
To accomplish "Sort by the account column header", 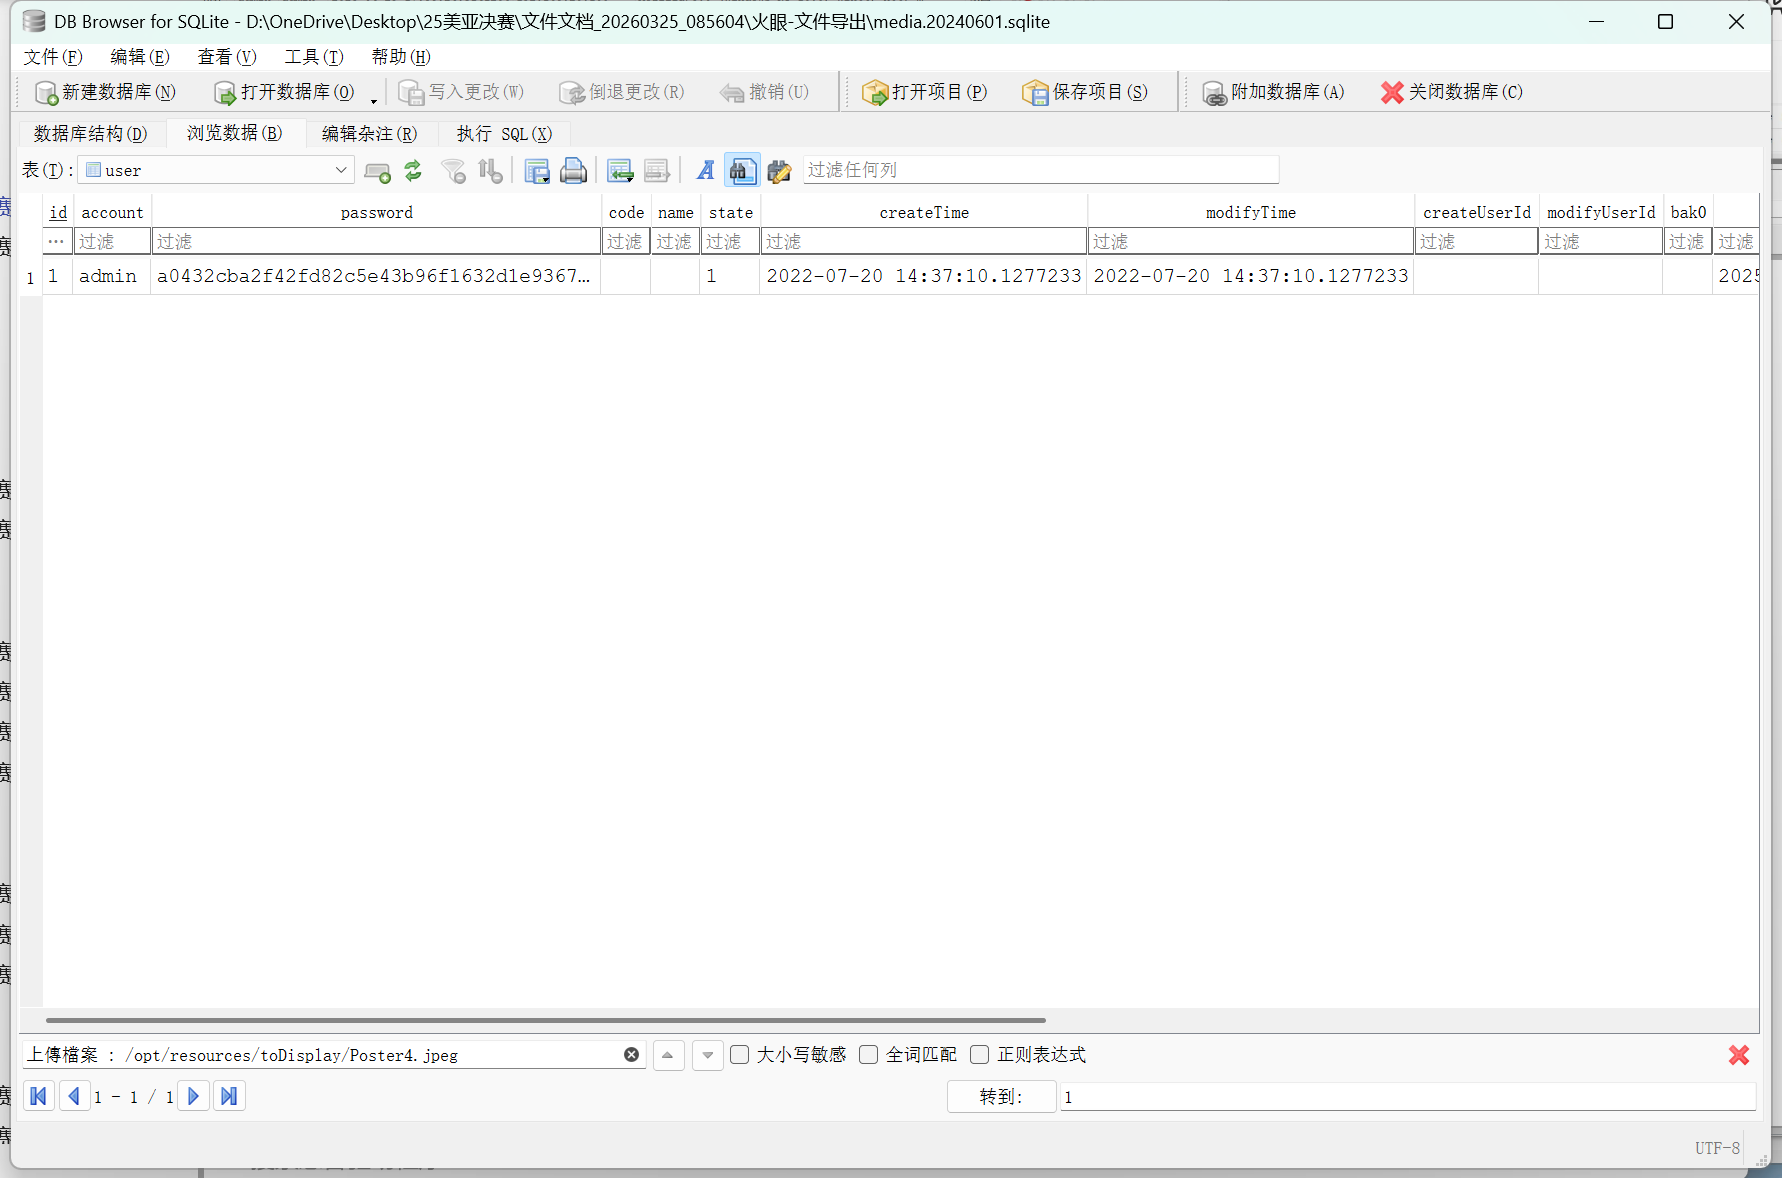I will [112, 212].
